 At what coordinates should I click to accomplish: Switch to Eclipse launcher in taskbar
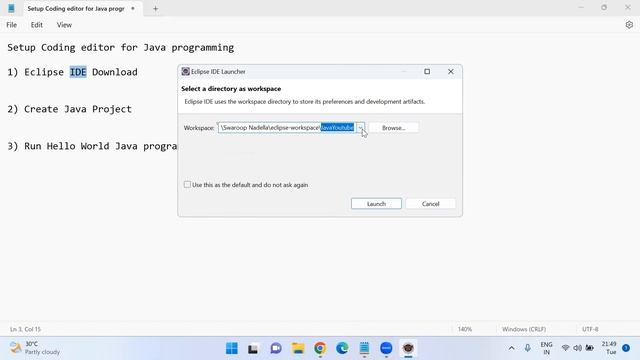pos(408,348)
